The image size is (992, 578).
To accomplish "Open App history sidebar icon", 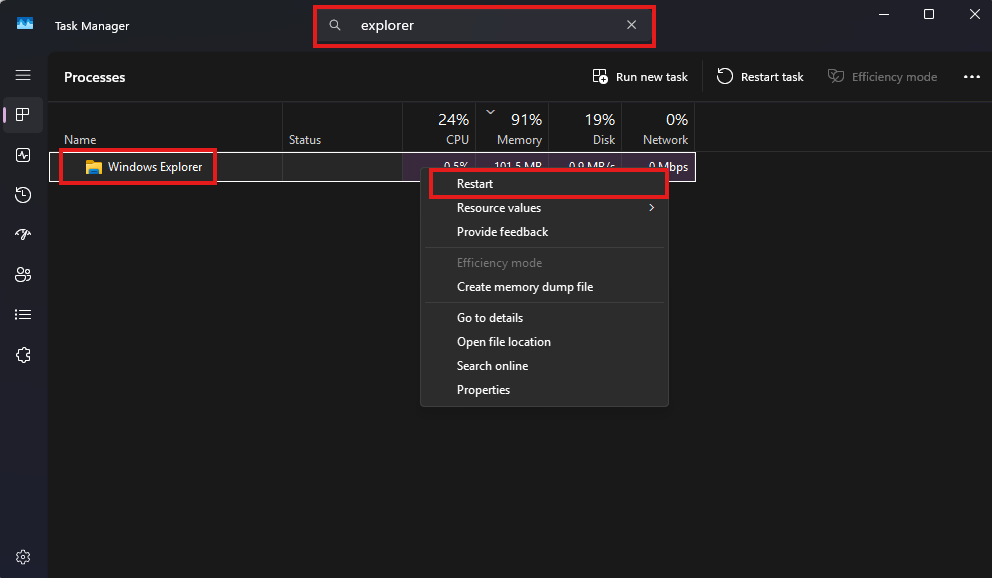I will pos(23,195).
